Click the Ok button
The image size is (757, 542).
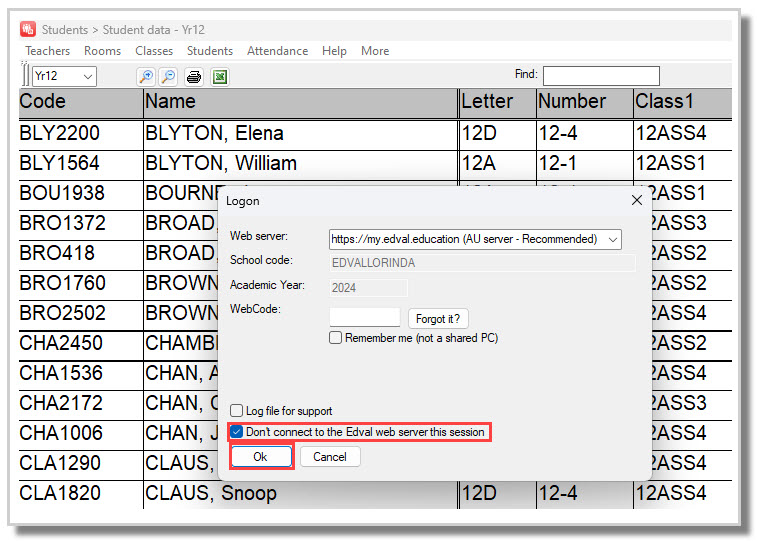click(x=261, y=456)
